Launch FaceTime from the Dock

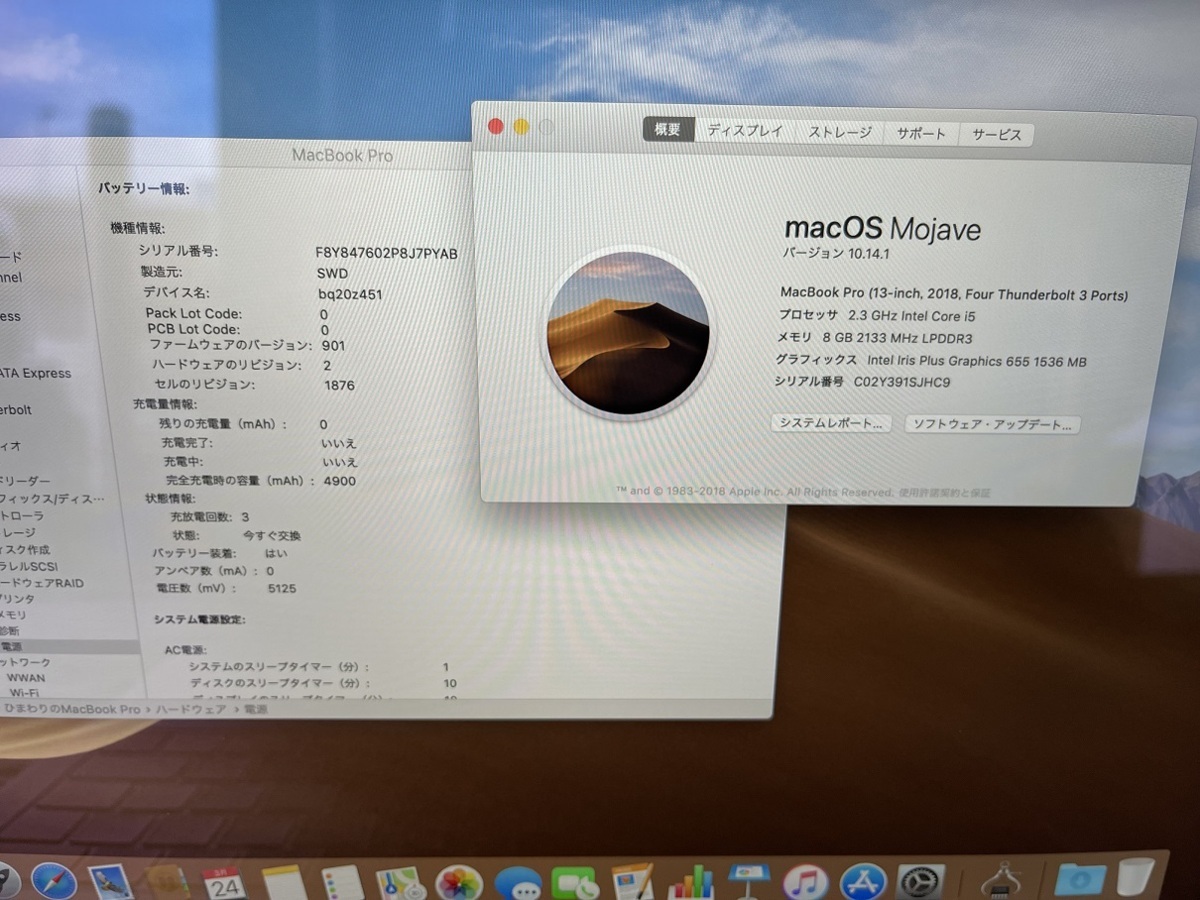[x=575, y=885]
